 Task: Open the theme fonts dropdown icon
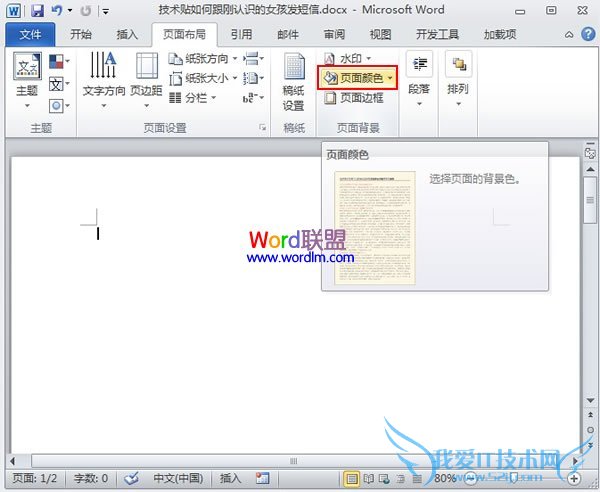(x=59, y=83)
